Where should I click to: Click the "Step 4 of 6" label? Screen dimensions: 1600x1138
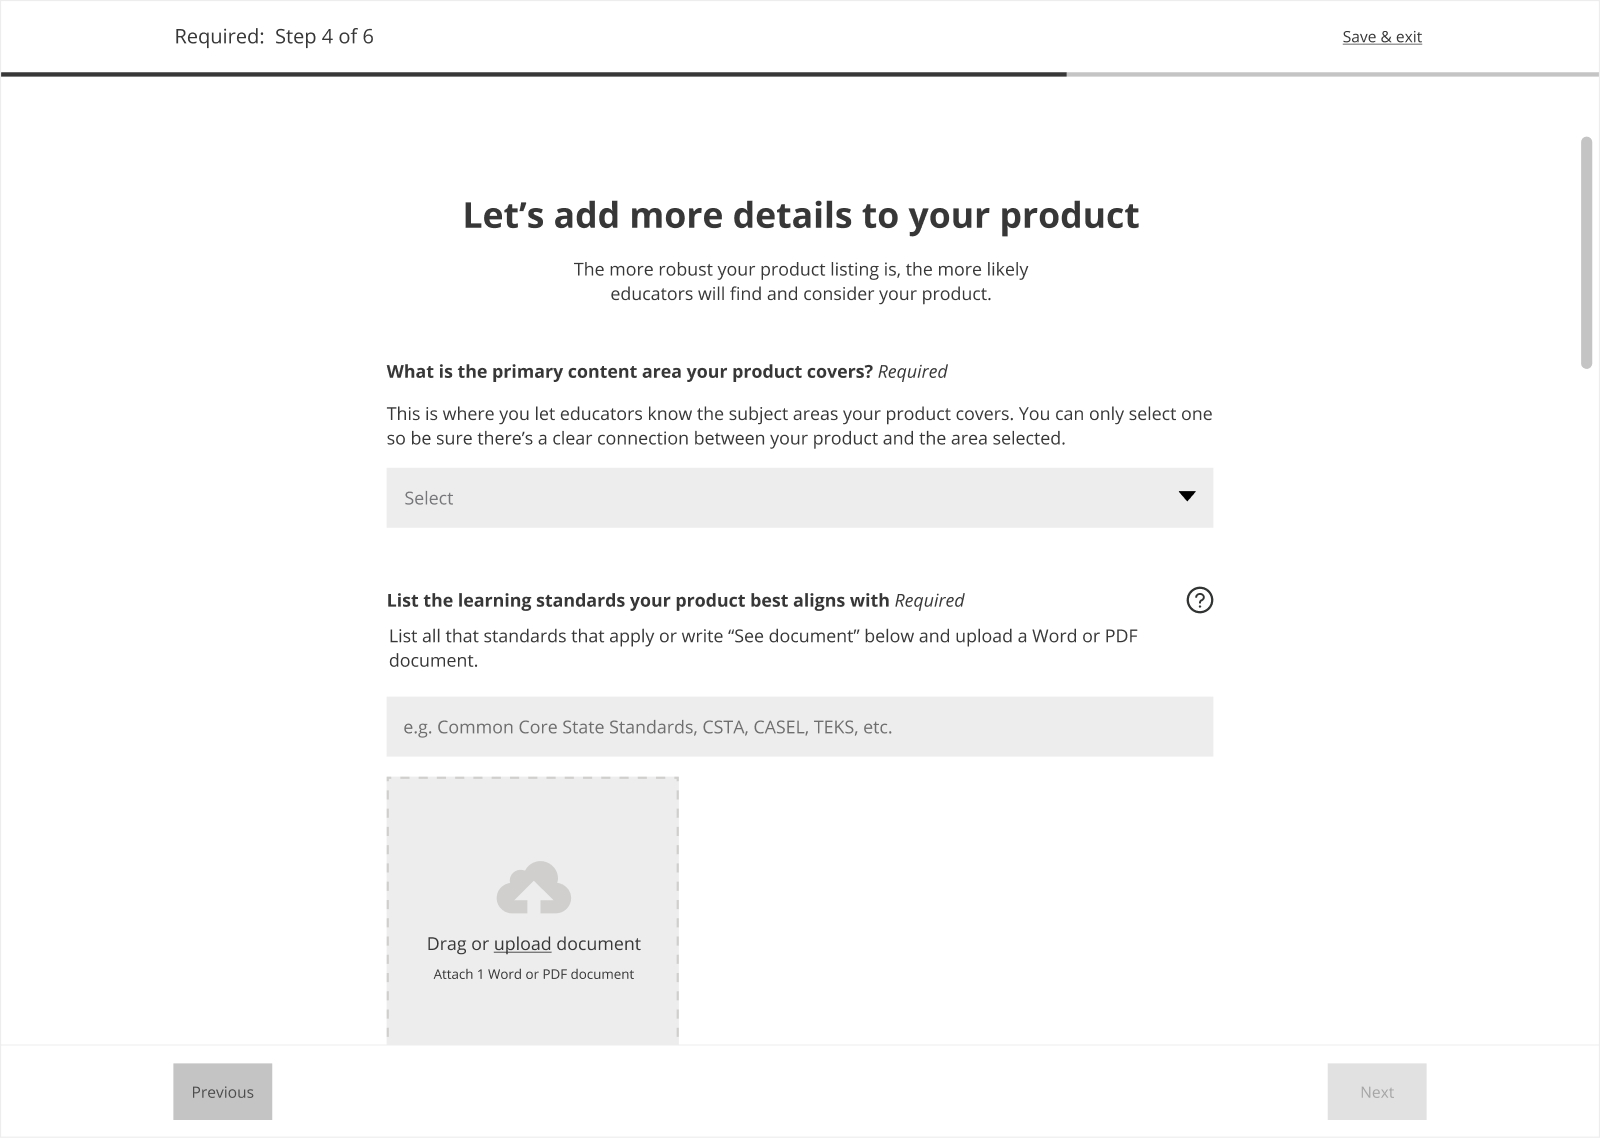(324, 37)
